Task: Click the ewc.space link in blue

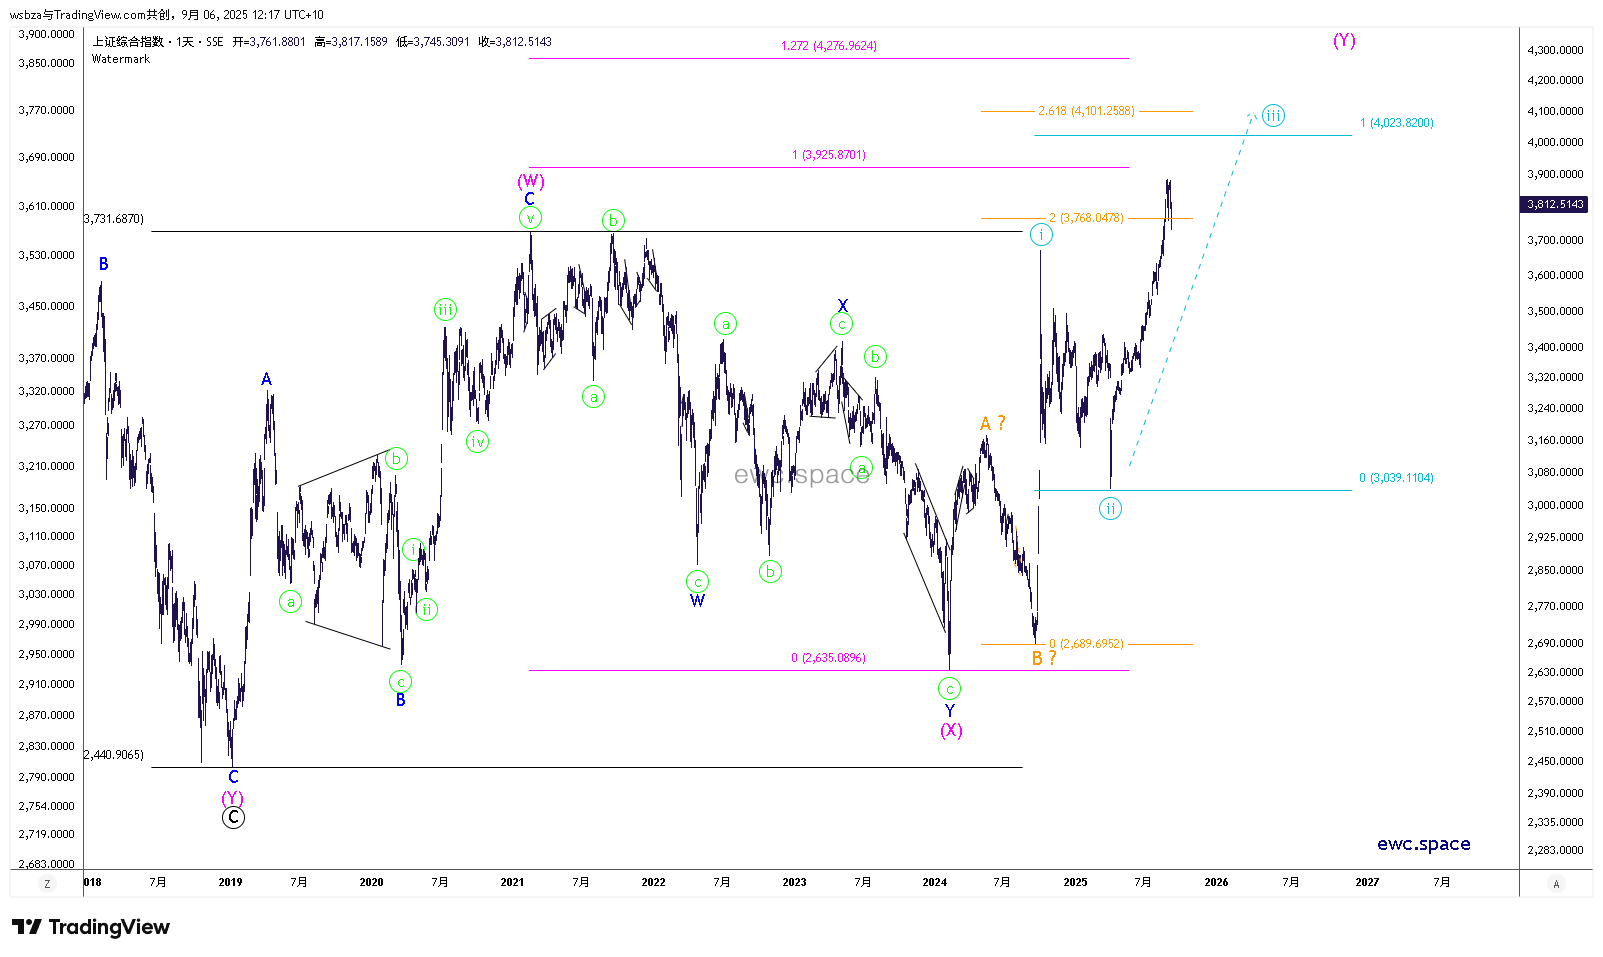Action: click(1423, 844)
